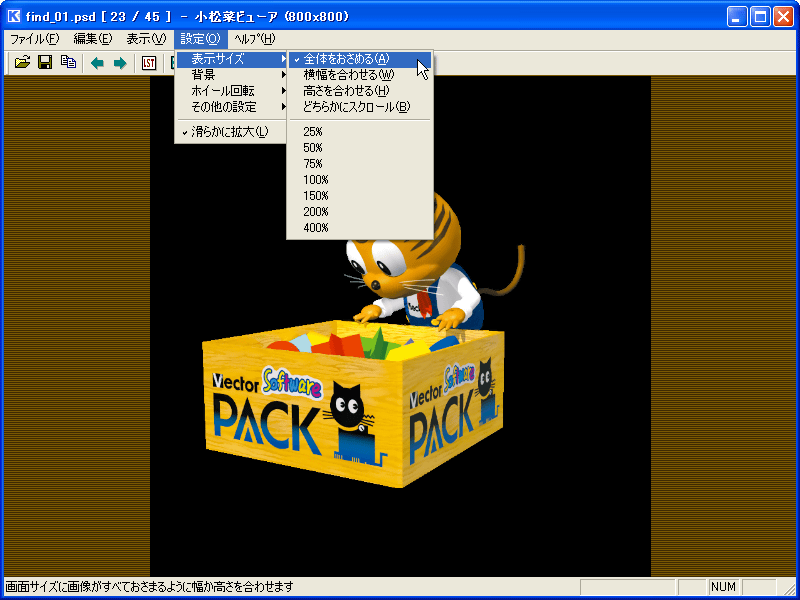
Task: Set zoom to 75%
Action: coord(360,164)
